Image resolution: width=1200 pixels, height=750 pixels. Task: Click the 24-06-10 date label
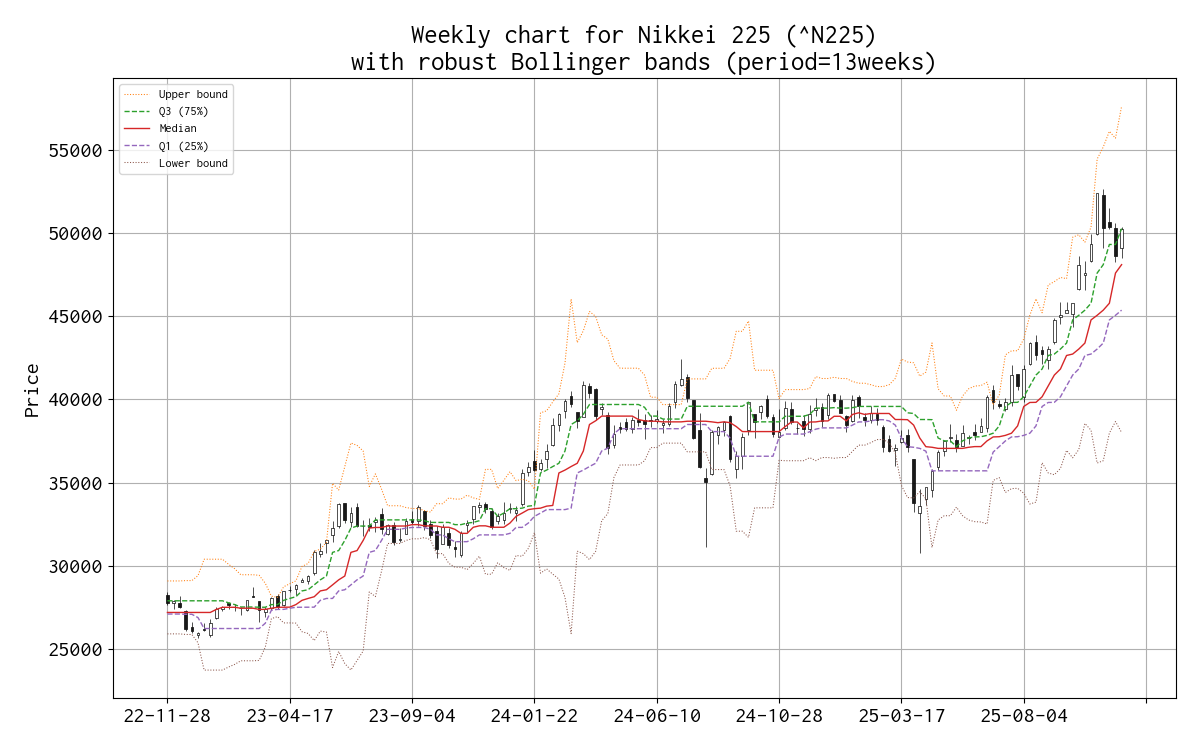(657, 718)
